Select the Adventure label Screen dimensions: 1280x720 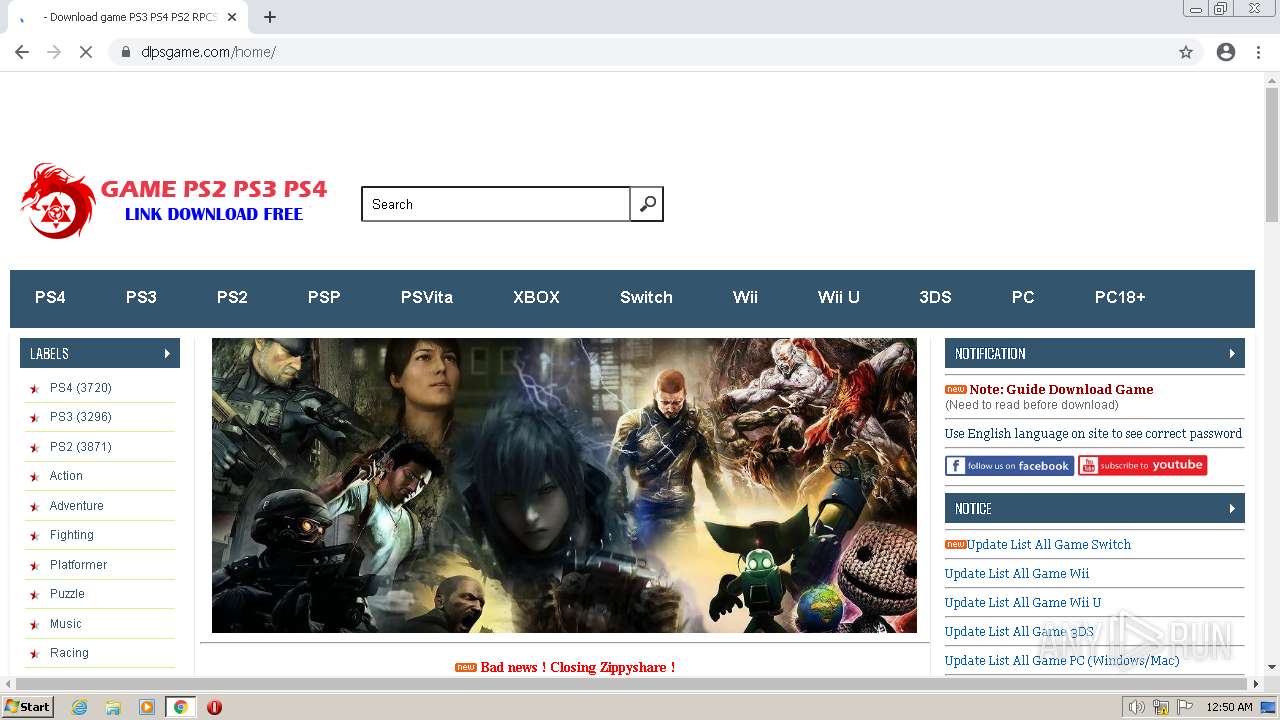(77, 506)
